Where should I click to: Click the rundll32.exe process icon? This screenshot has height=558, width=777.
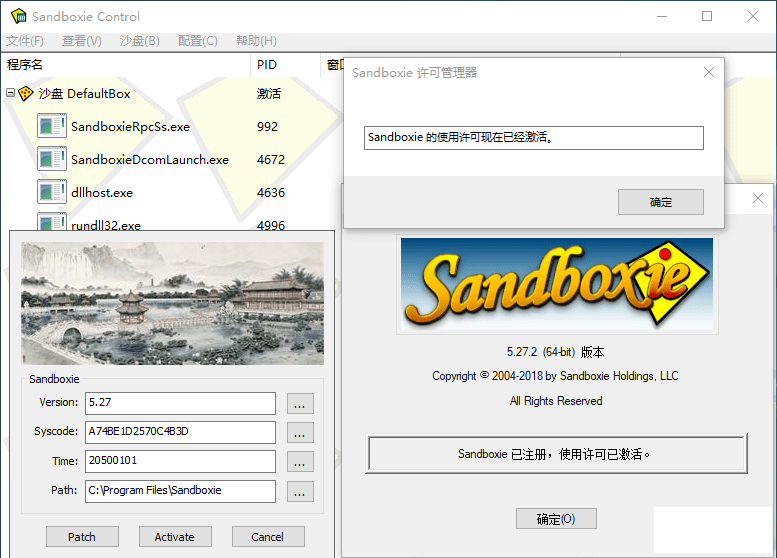[52, 222]
